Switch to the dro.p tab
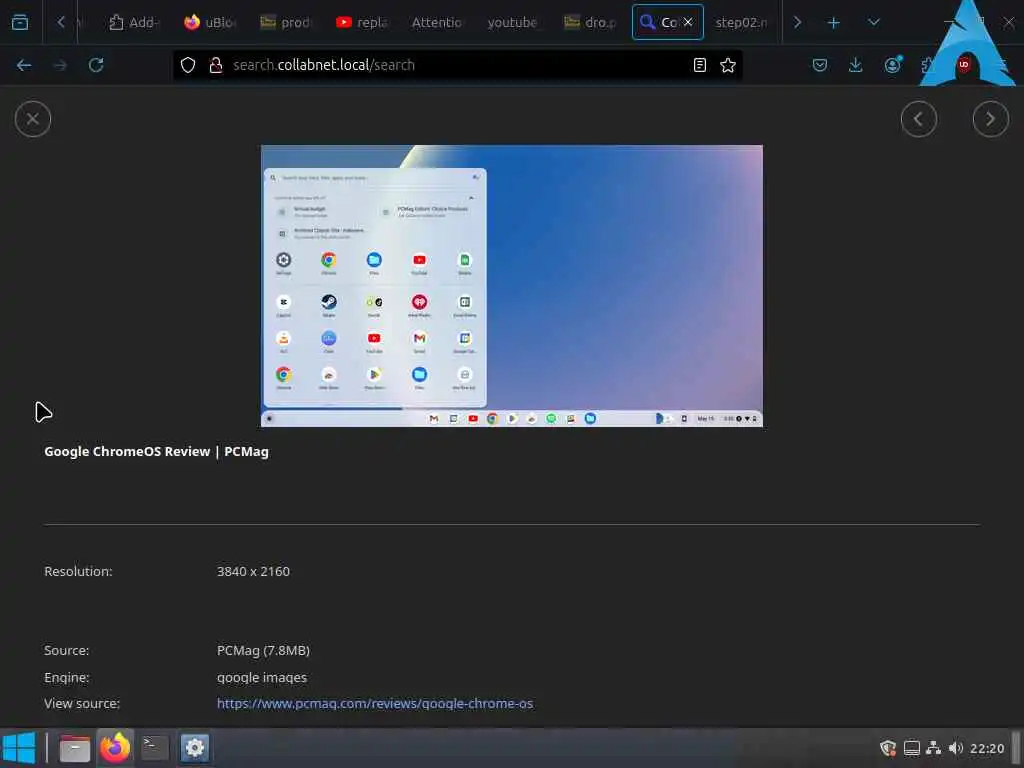The image size is (1024, 768). pos(590,22)
